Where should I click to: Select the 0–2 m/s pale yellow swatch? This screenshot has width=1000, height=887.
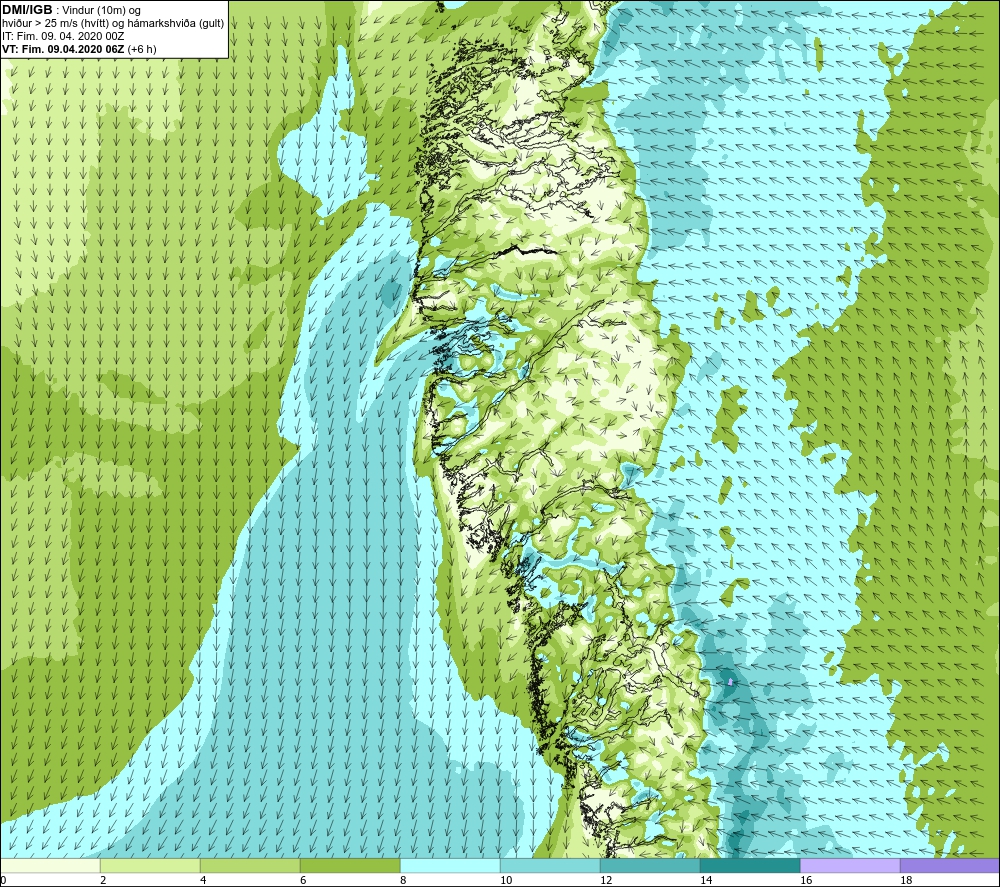coord(50,865)
